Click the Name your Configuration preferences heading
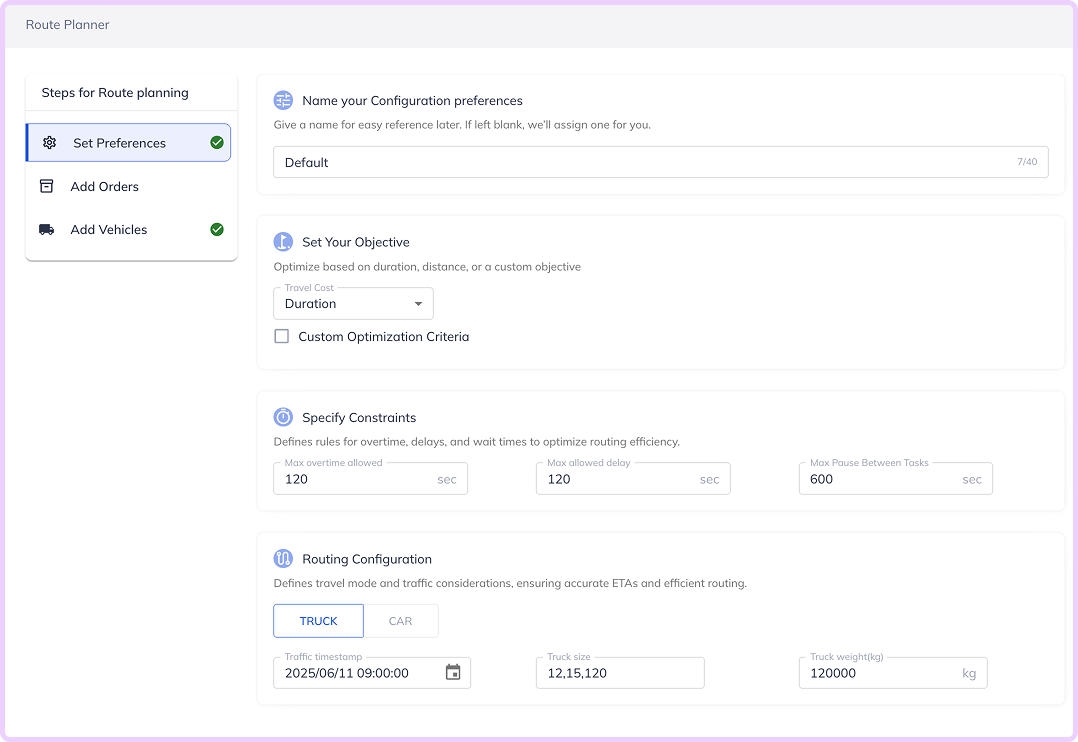 [412, 100]
